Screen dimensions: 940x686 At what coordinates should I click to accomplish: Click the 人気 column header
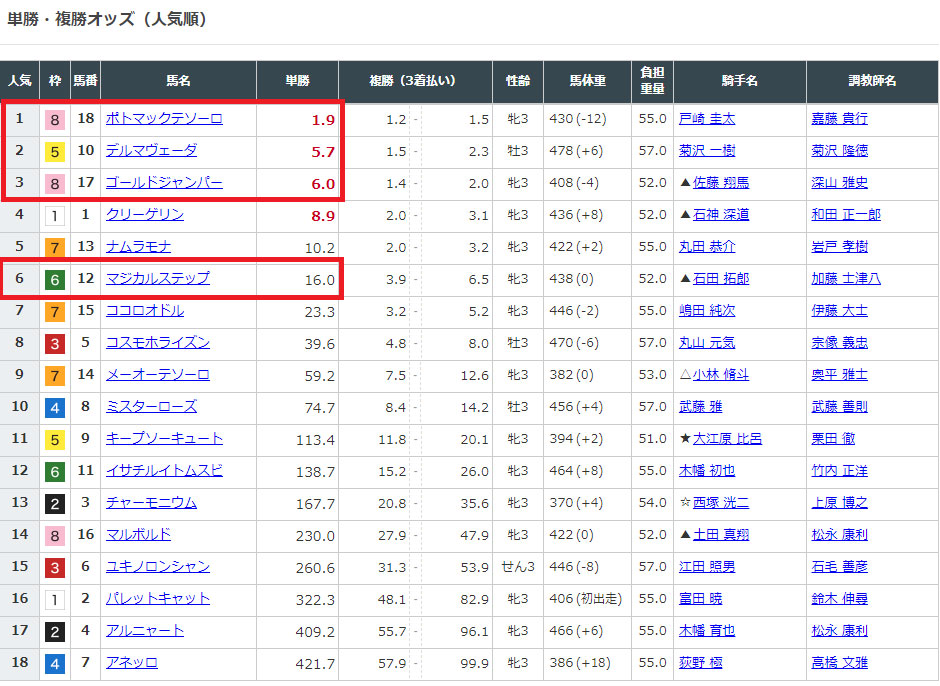click(x=20, y=80)
